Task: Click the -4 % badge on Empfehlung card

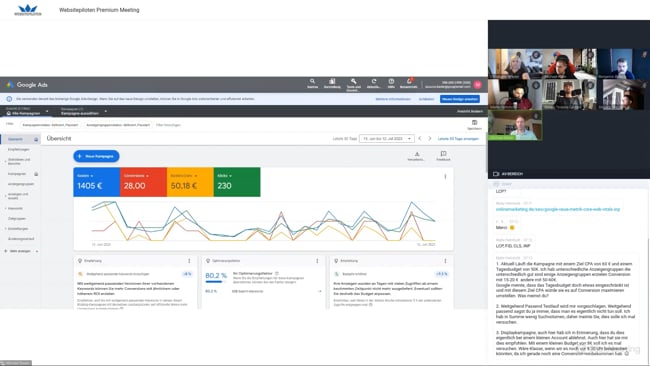Action: point(187,274)
